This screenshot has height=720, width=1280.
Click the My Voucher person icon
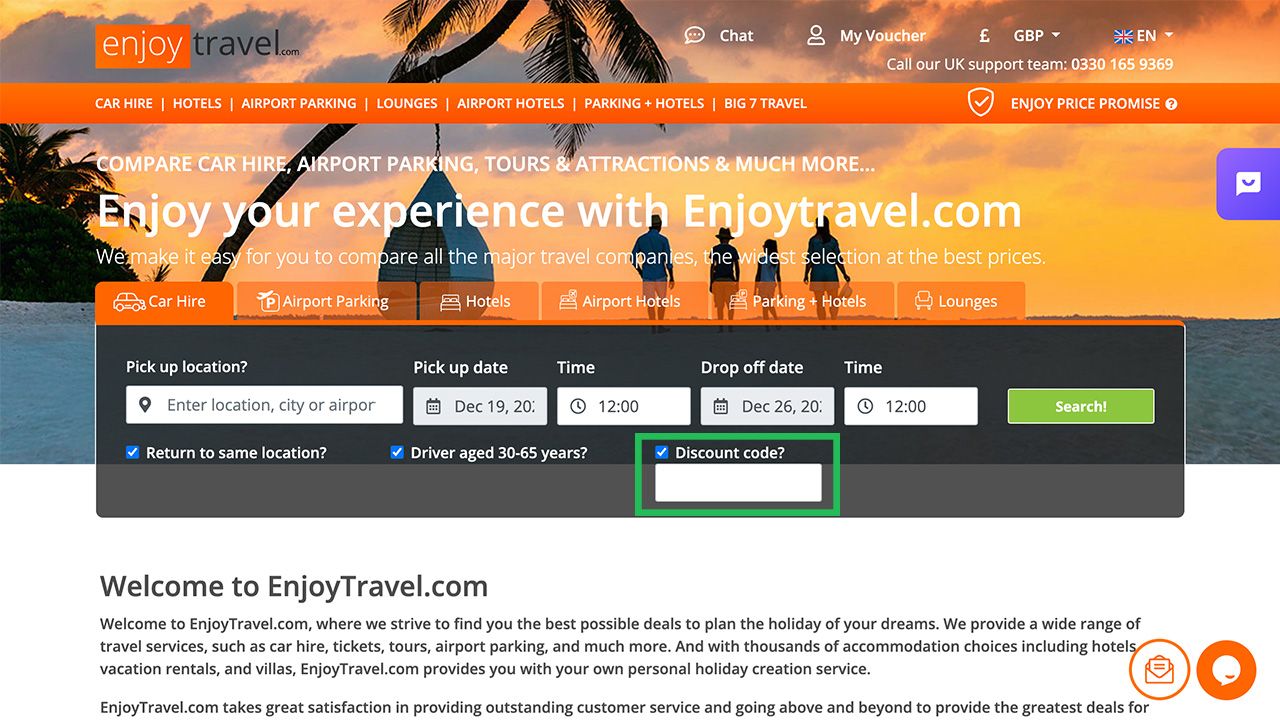click(816, 35)
